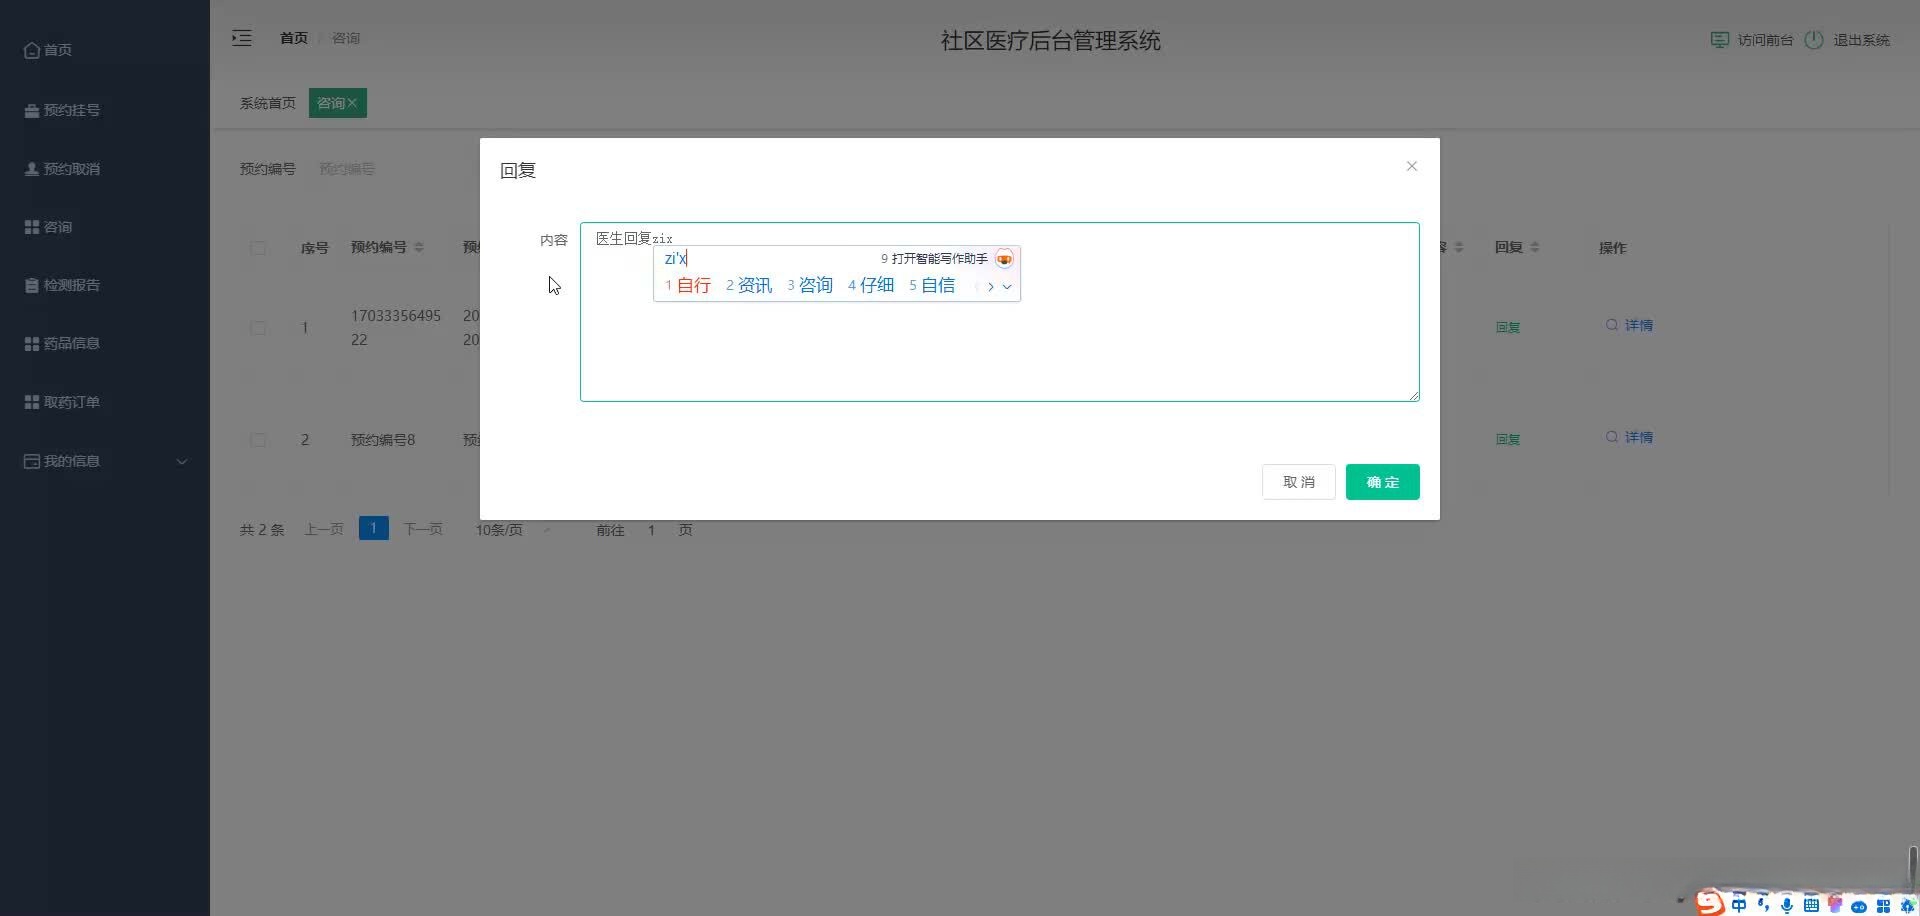Viewport: 1920px width, 916px height.
Task: Select the 咨询 tab
Action: tap(333, 103)
